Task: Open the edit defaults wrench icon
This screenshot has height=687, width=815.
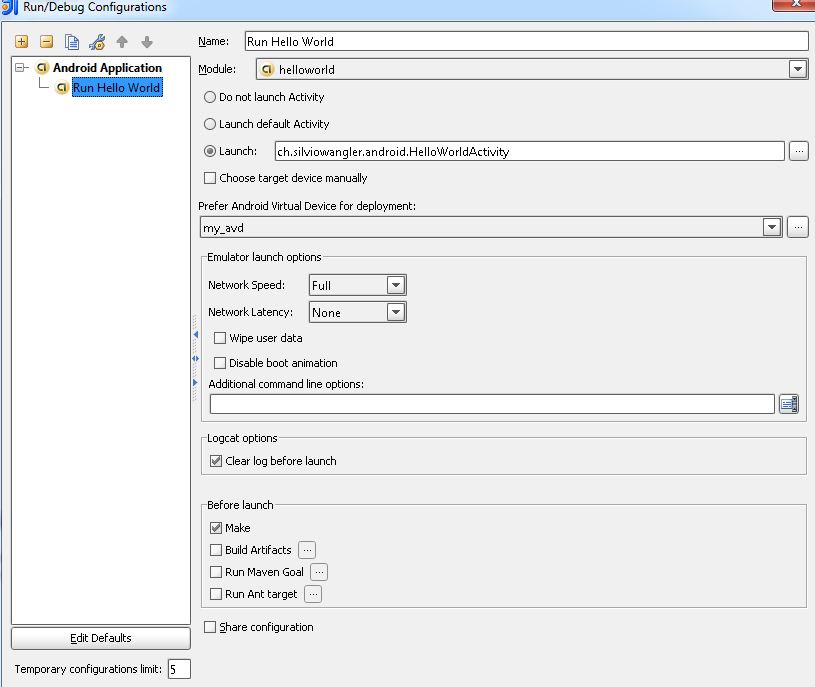Action: [97, 42]
